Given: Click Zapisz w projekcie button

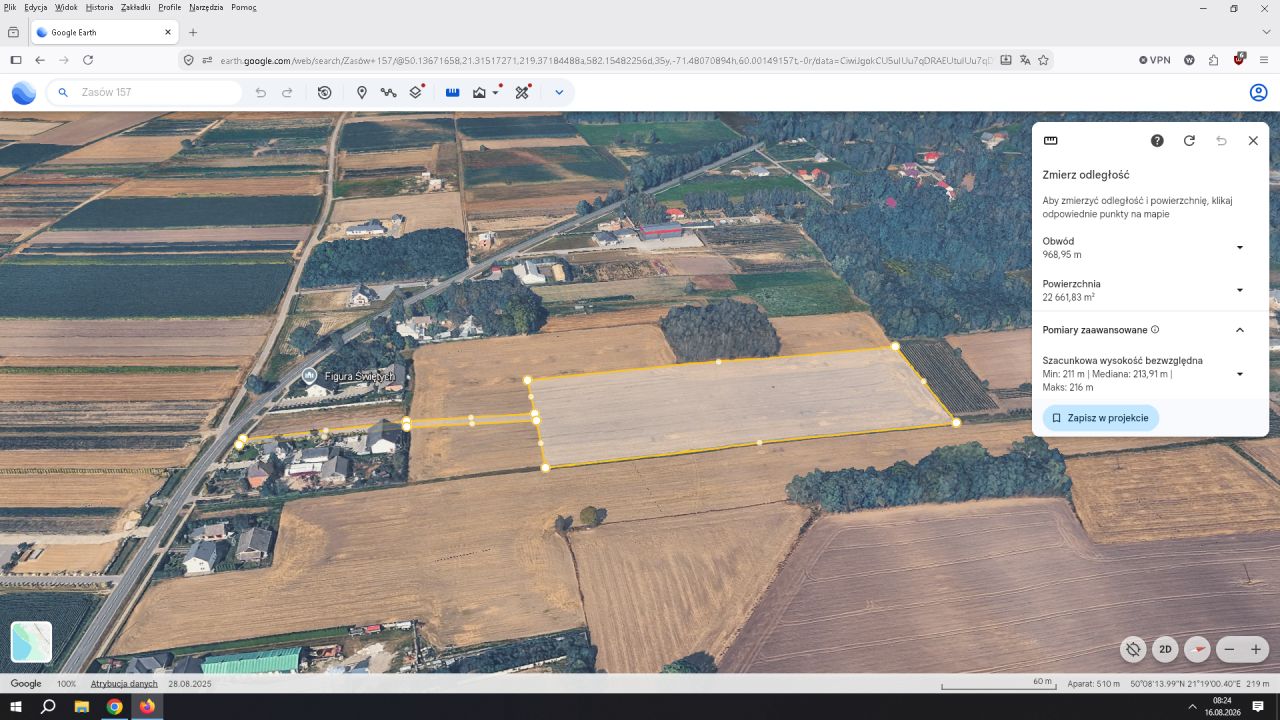Looking at the screenshot, I should tap(1101, 418).
